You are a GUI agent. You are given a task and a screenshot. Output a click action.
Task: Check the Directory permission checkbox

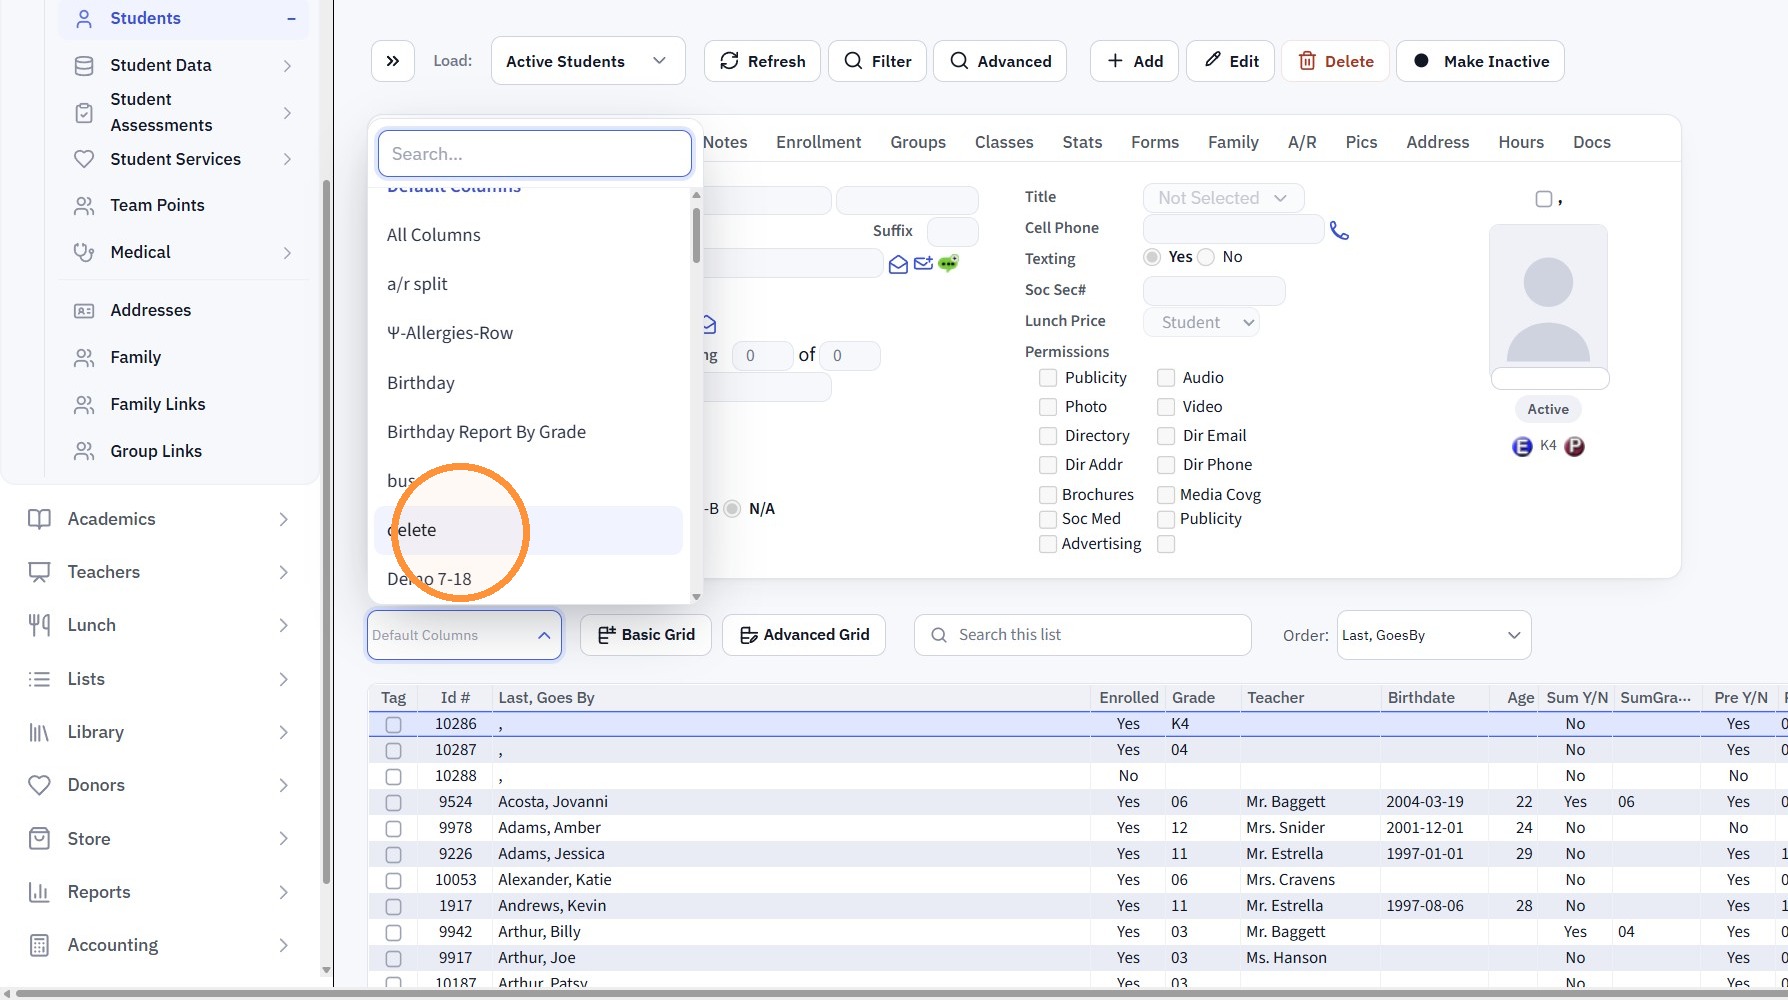tap(1048, 436)
